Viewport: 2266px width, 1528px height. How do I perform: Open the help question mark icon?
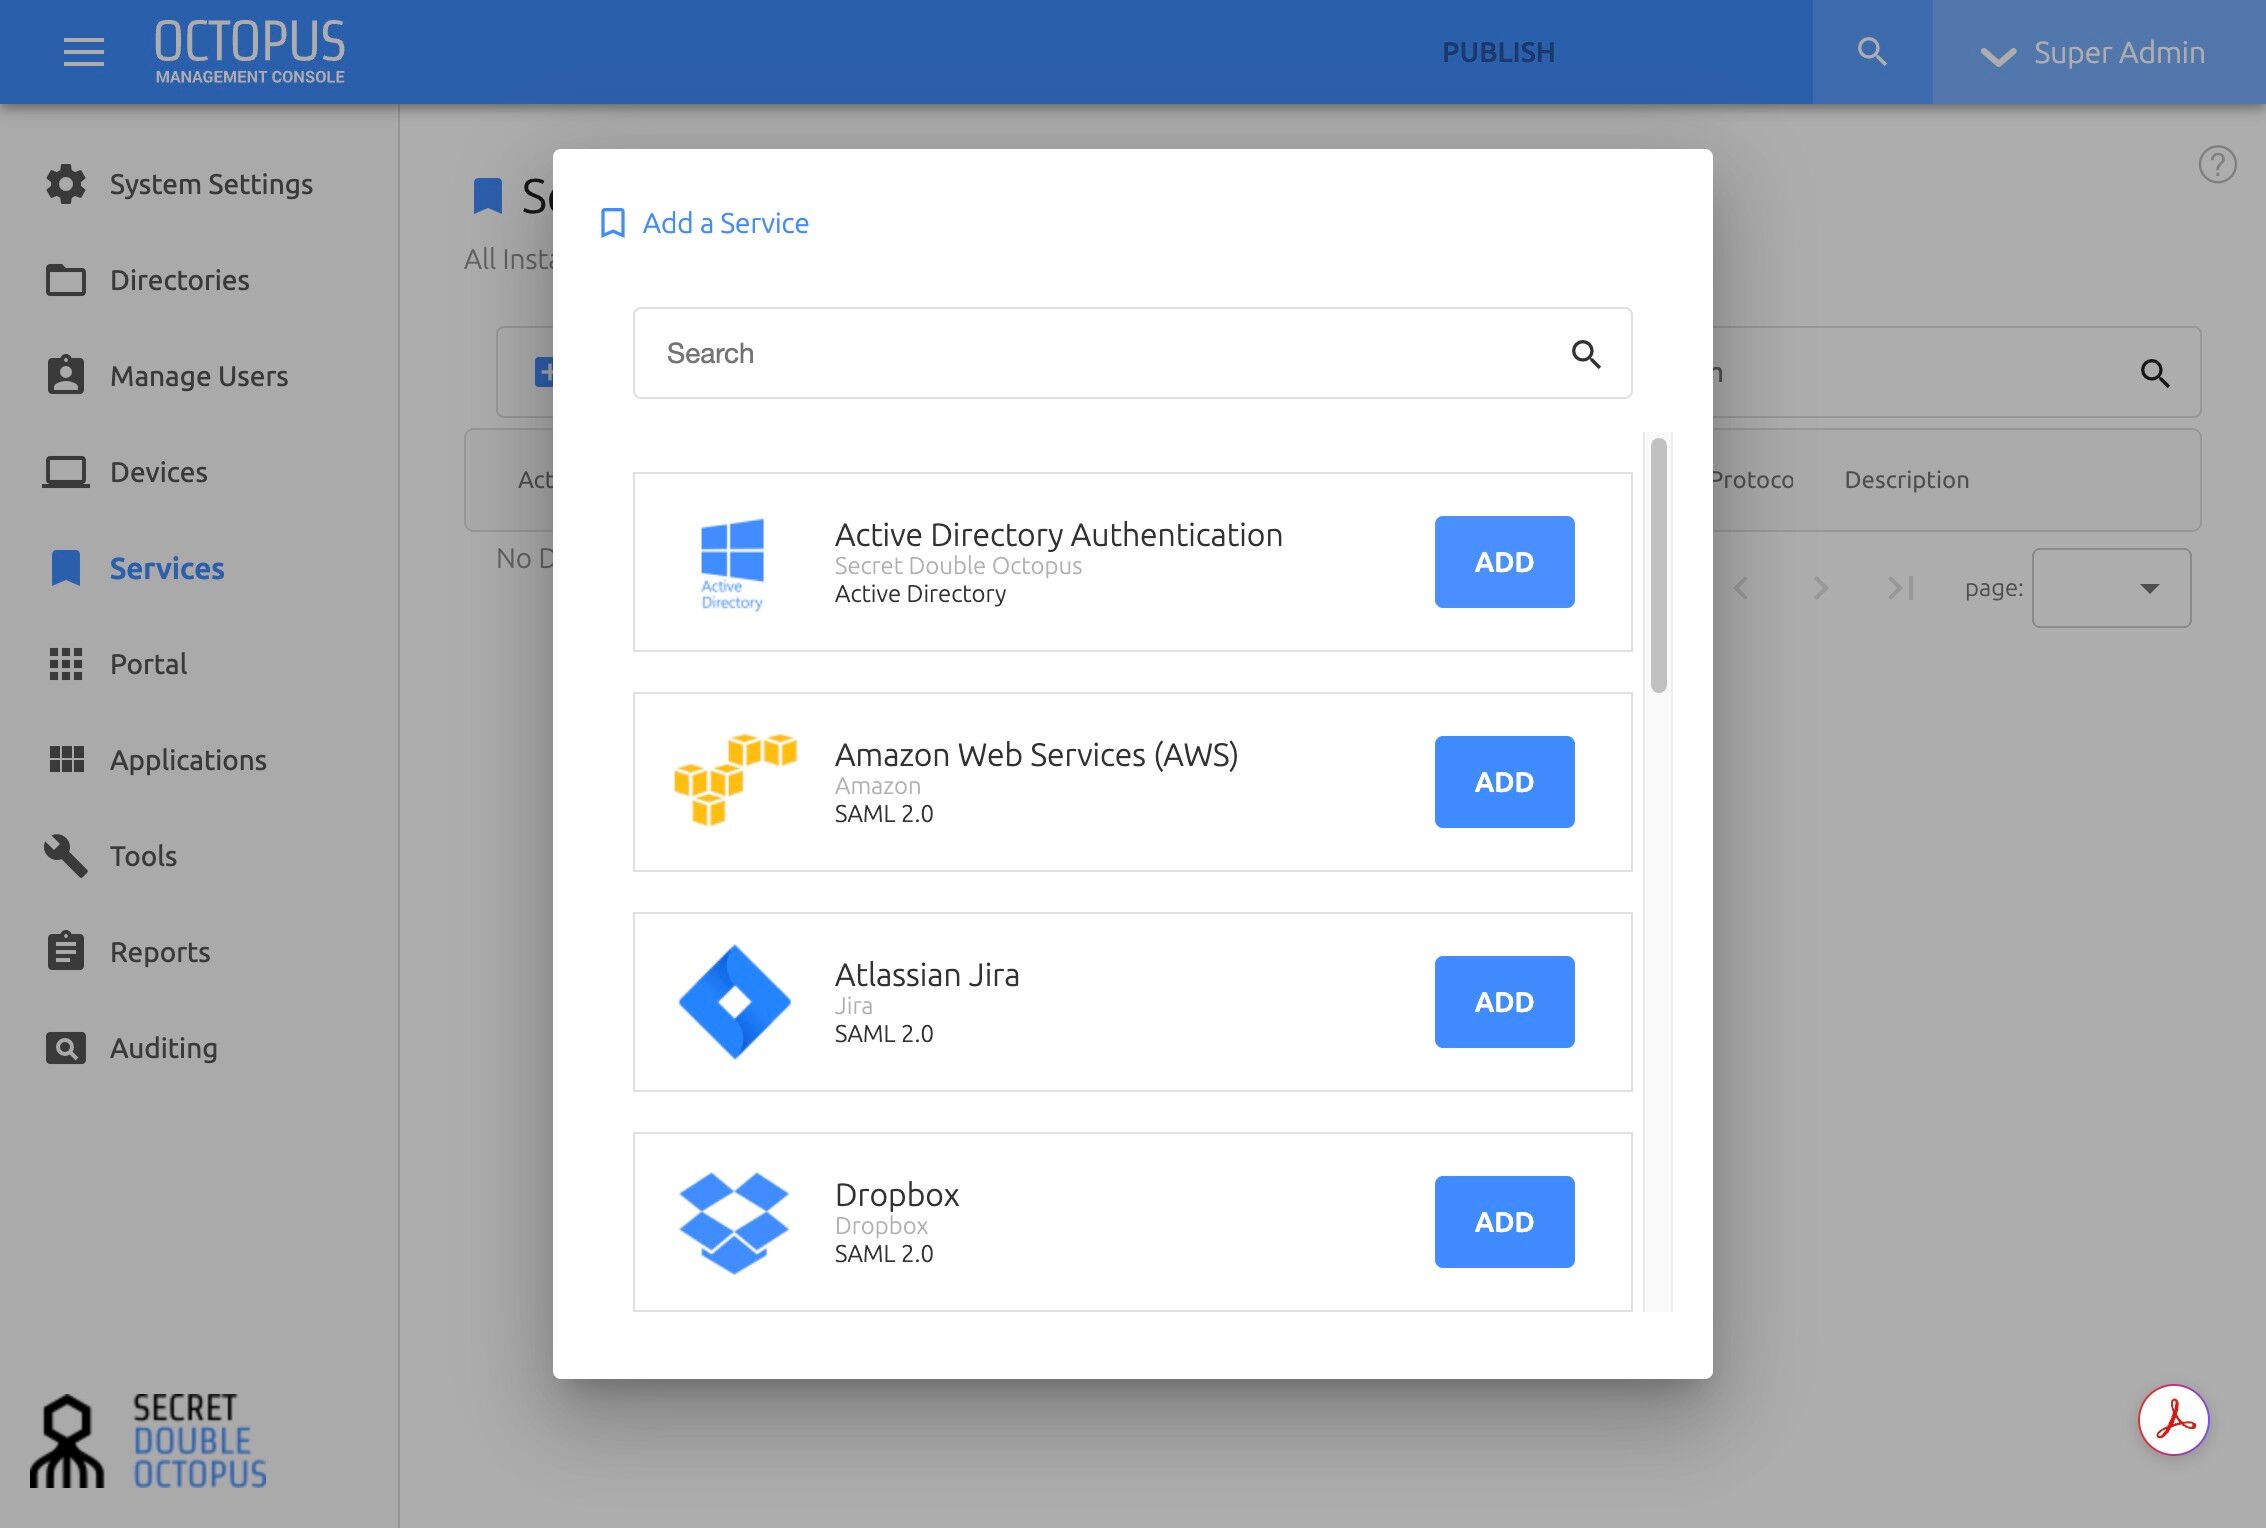(2217, 164)
